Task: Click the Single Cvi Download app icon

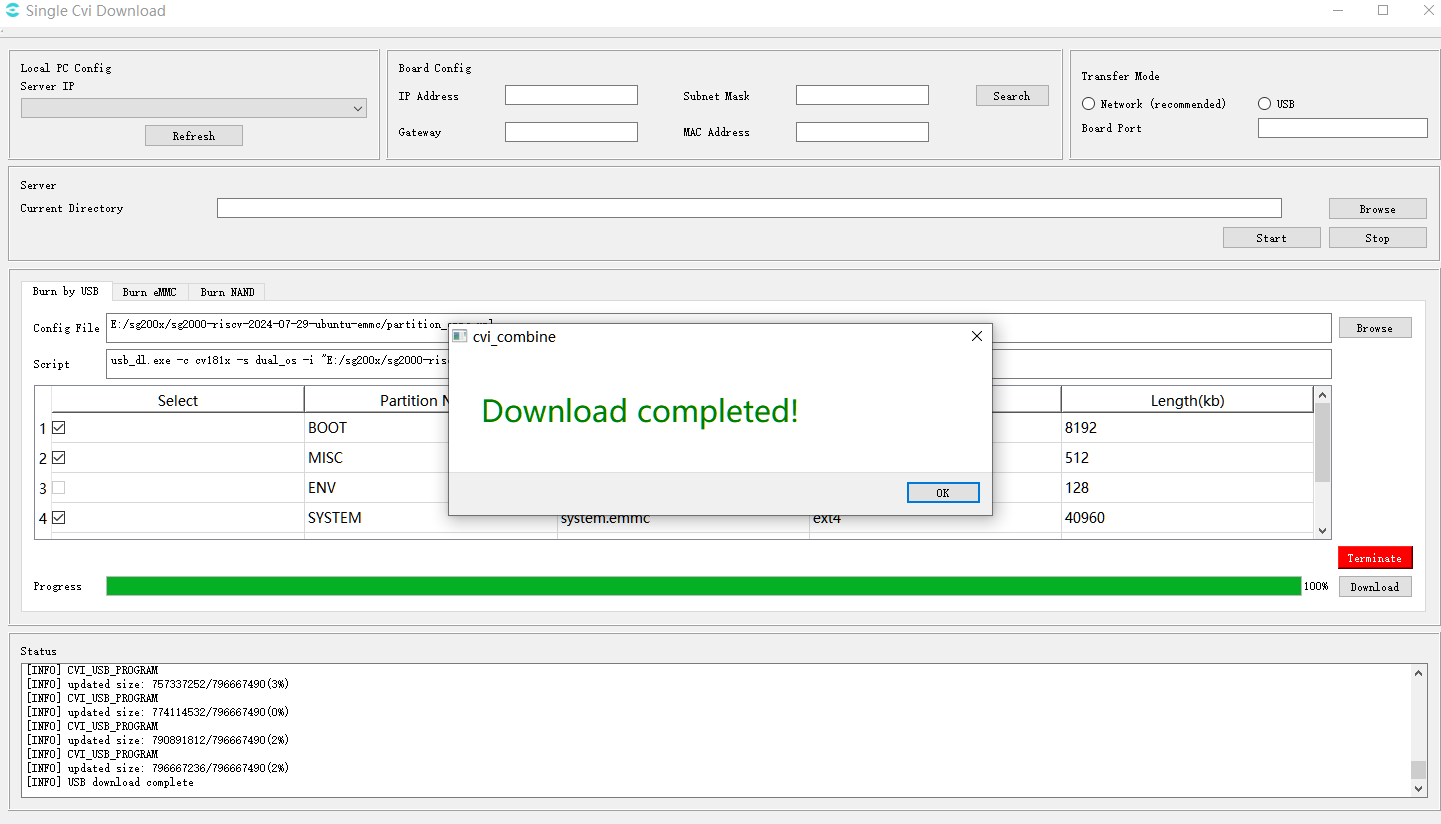Action: (x=12, y=11)
